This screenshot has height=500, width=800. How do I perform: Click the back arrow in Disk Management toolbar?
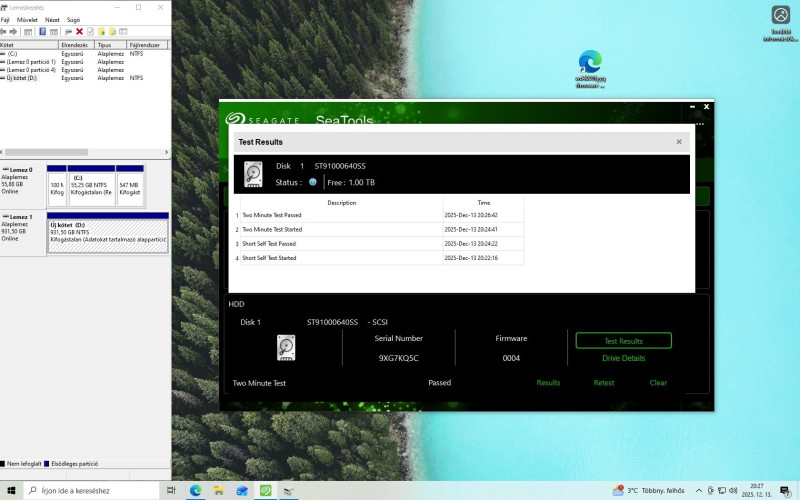pyautogui.click(x=4, y=32)
